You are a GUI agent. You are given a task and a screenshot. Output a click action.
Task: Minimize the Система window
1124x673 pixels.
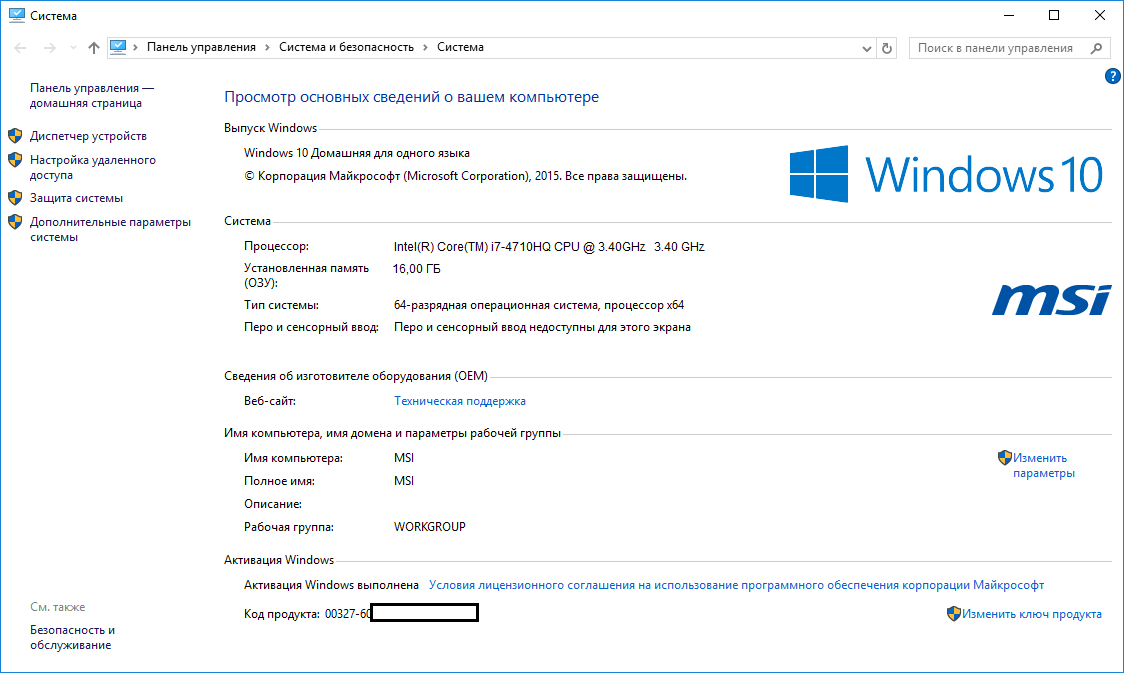1009,15
